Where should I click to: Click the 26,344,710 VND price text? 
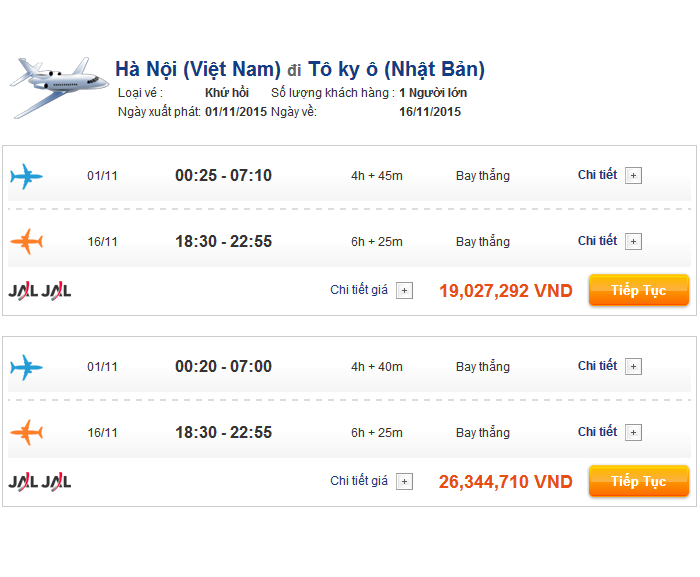(505, 482)
